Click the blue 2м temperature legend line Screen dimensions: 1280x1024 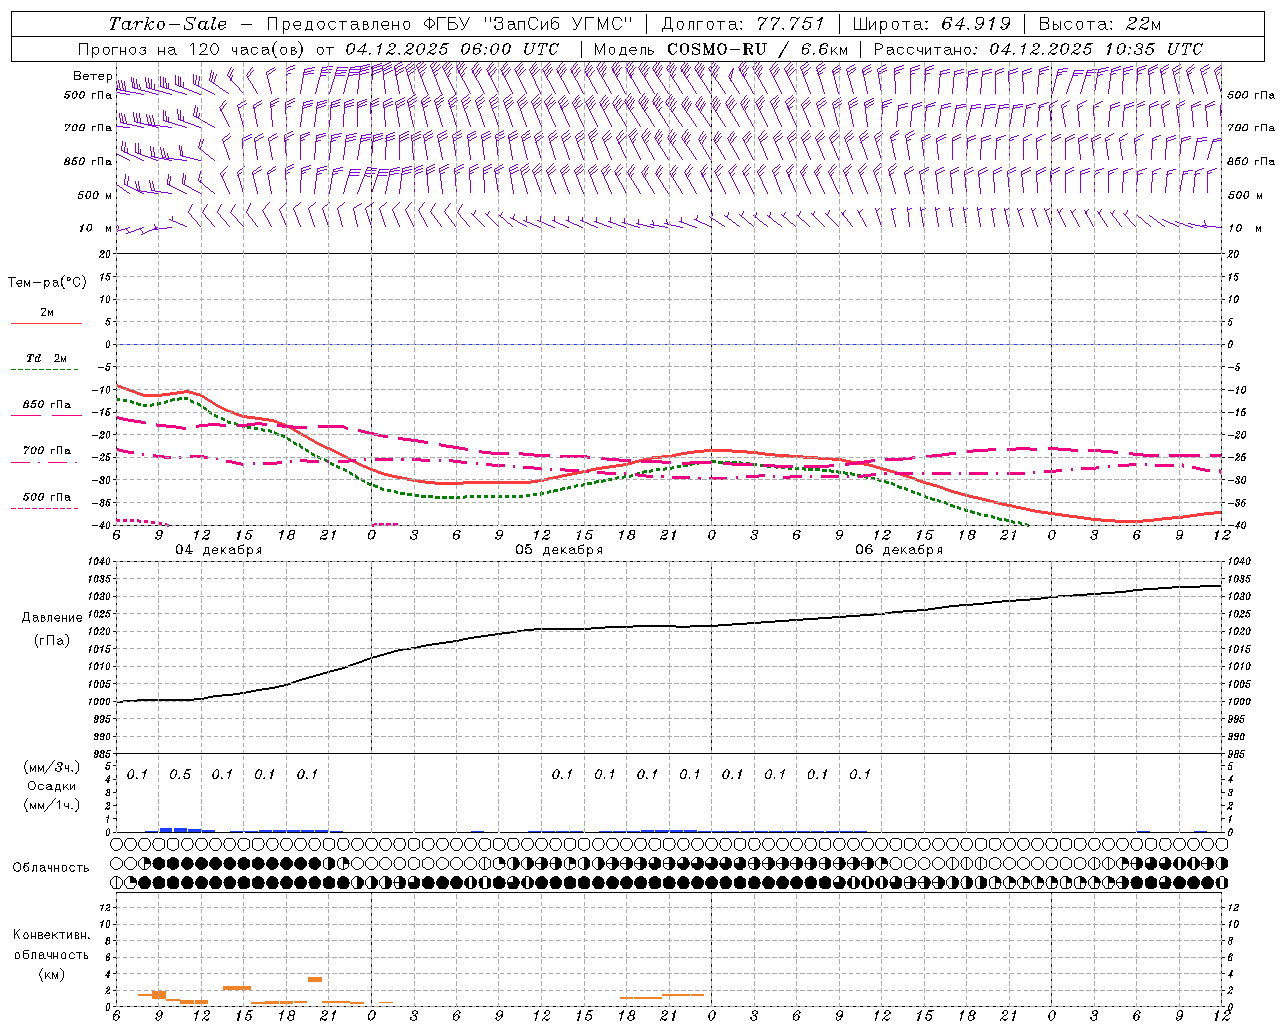46,323
